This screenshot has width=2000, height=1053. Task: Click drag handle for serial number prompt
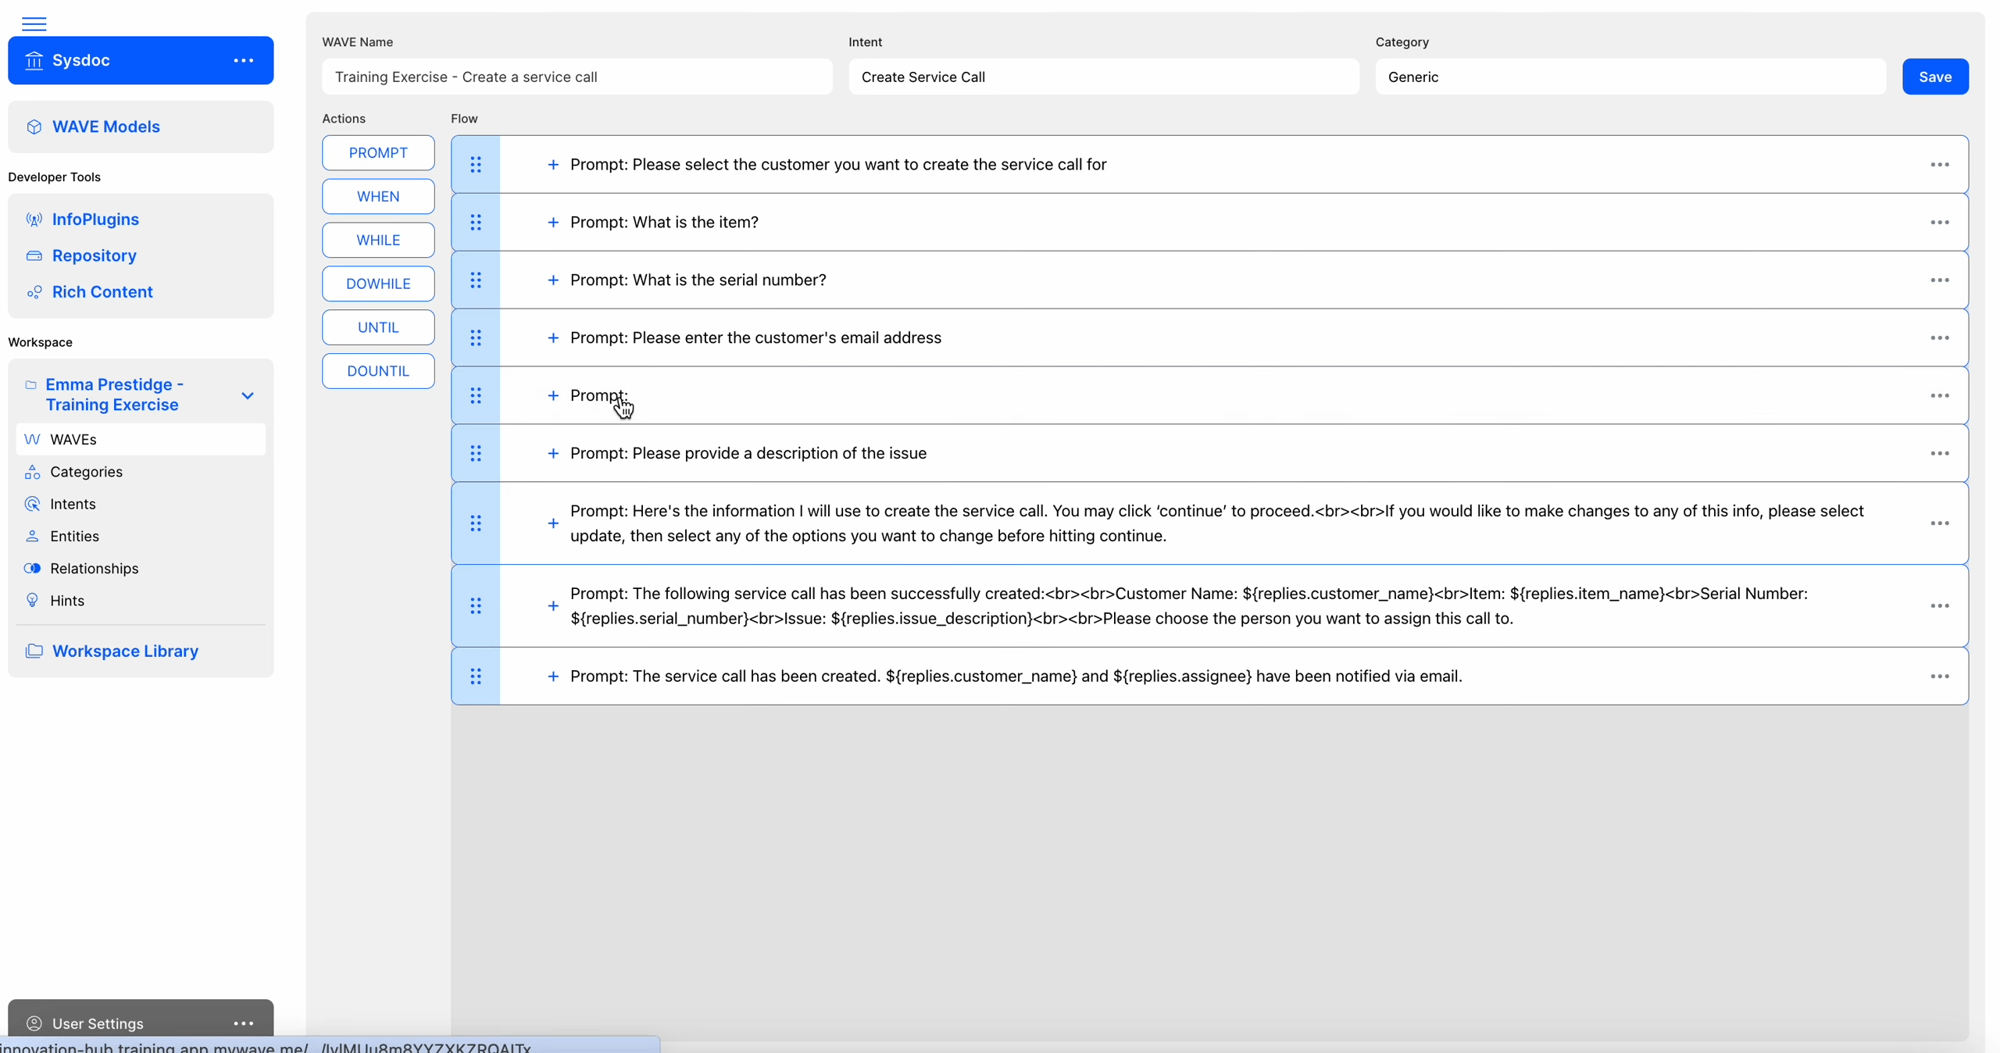[x=476, y=280]
